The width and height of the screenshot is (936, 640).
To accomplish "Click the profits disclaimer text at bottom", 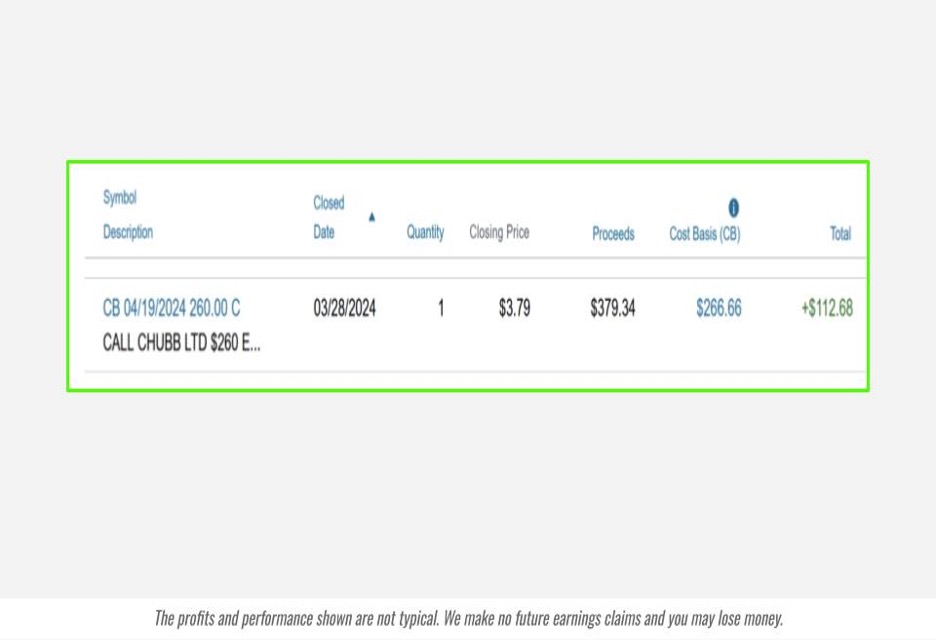I will [468, 618].
